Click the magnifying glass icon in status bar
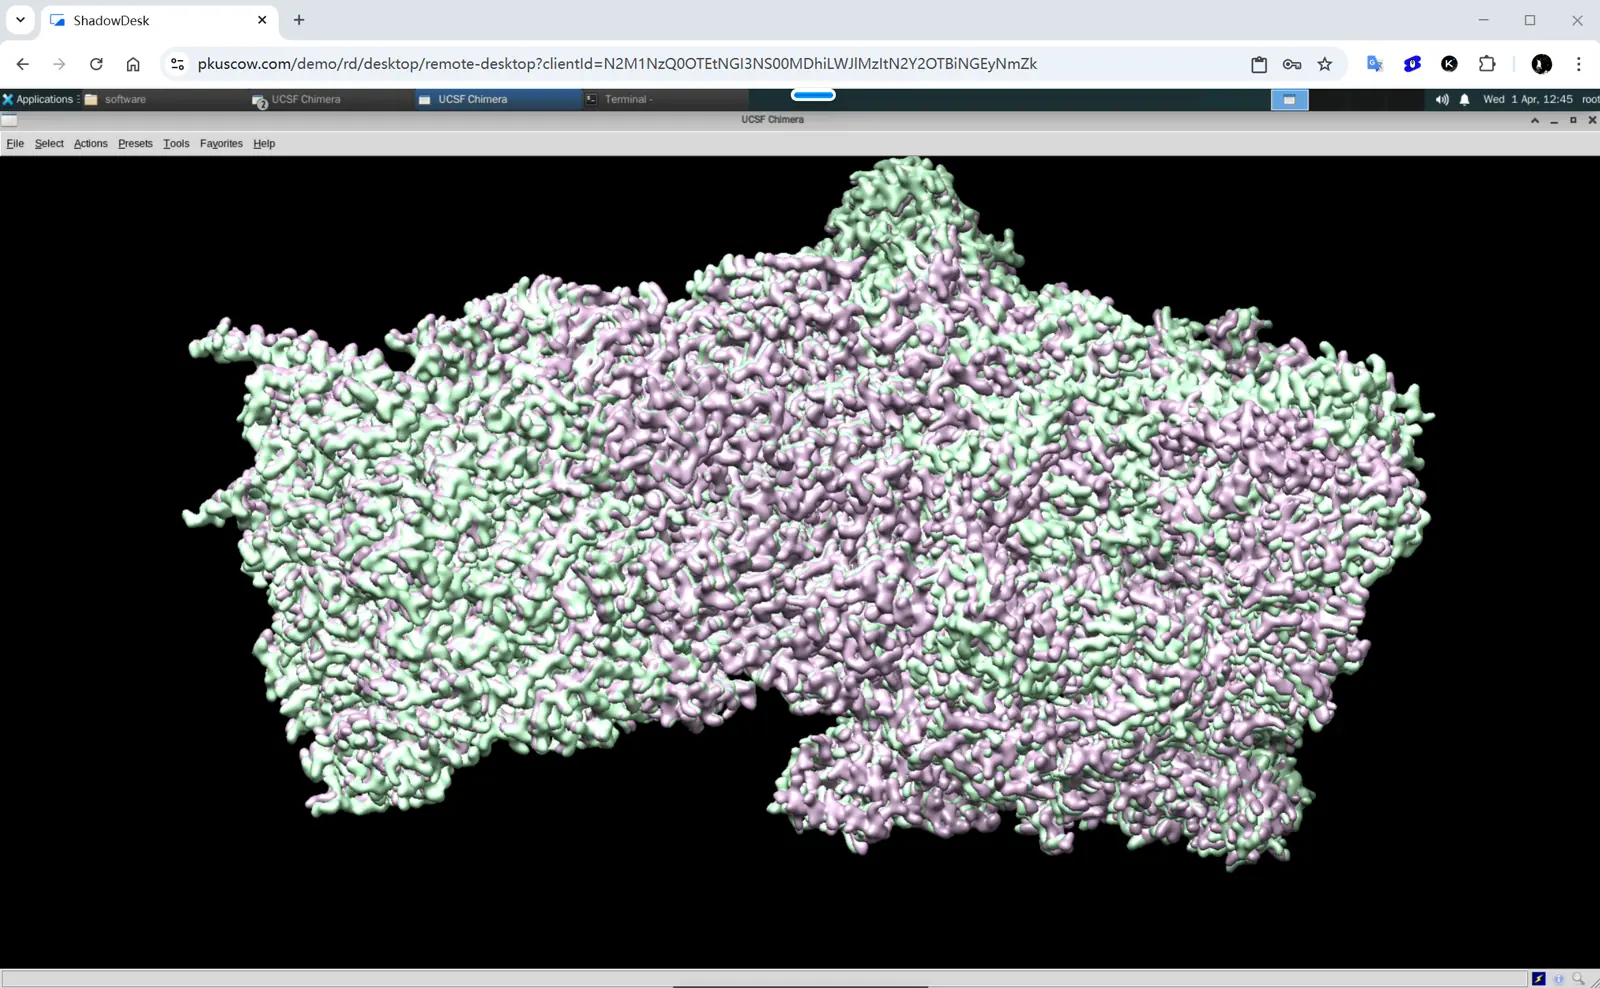This screenshot has width=1600, height=988. pos(1578,979)
